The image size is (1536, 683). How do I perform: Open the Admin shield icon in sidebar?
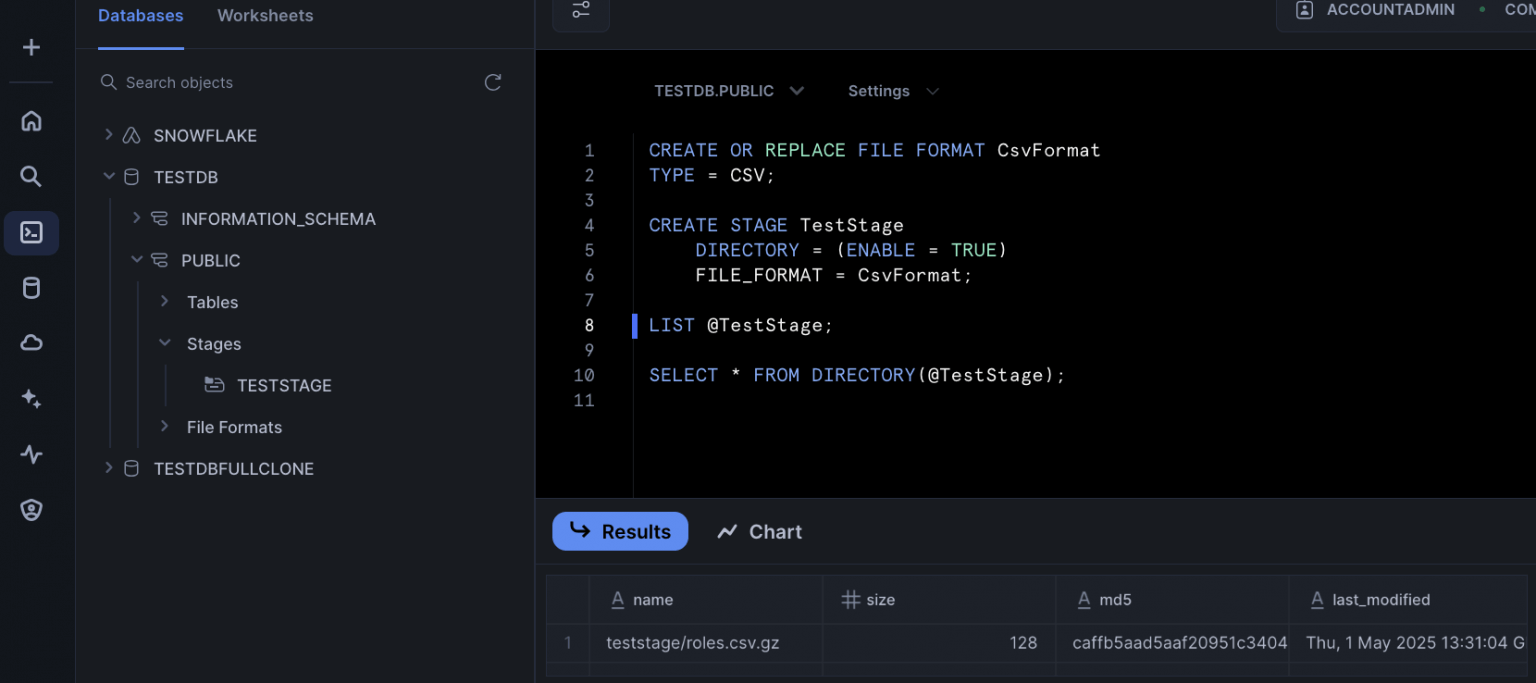click(31, 510)
